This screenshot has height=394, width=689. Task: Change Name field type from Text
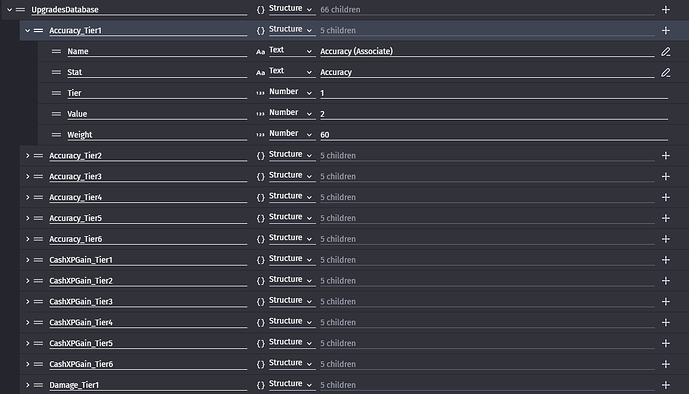(292, 51)
